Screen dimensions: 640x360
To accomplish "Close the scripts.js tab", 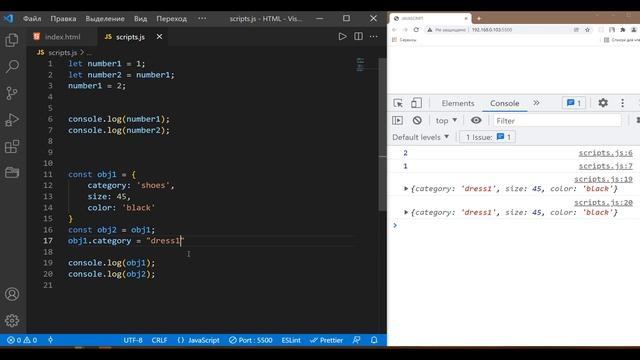I will coord(159,37).
